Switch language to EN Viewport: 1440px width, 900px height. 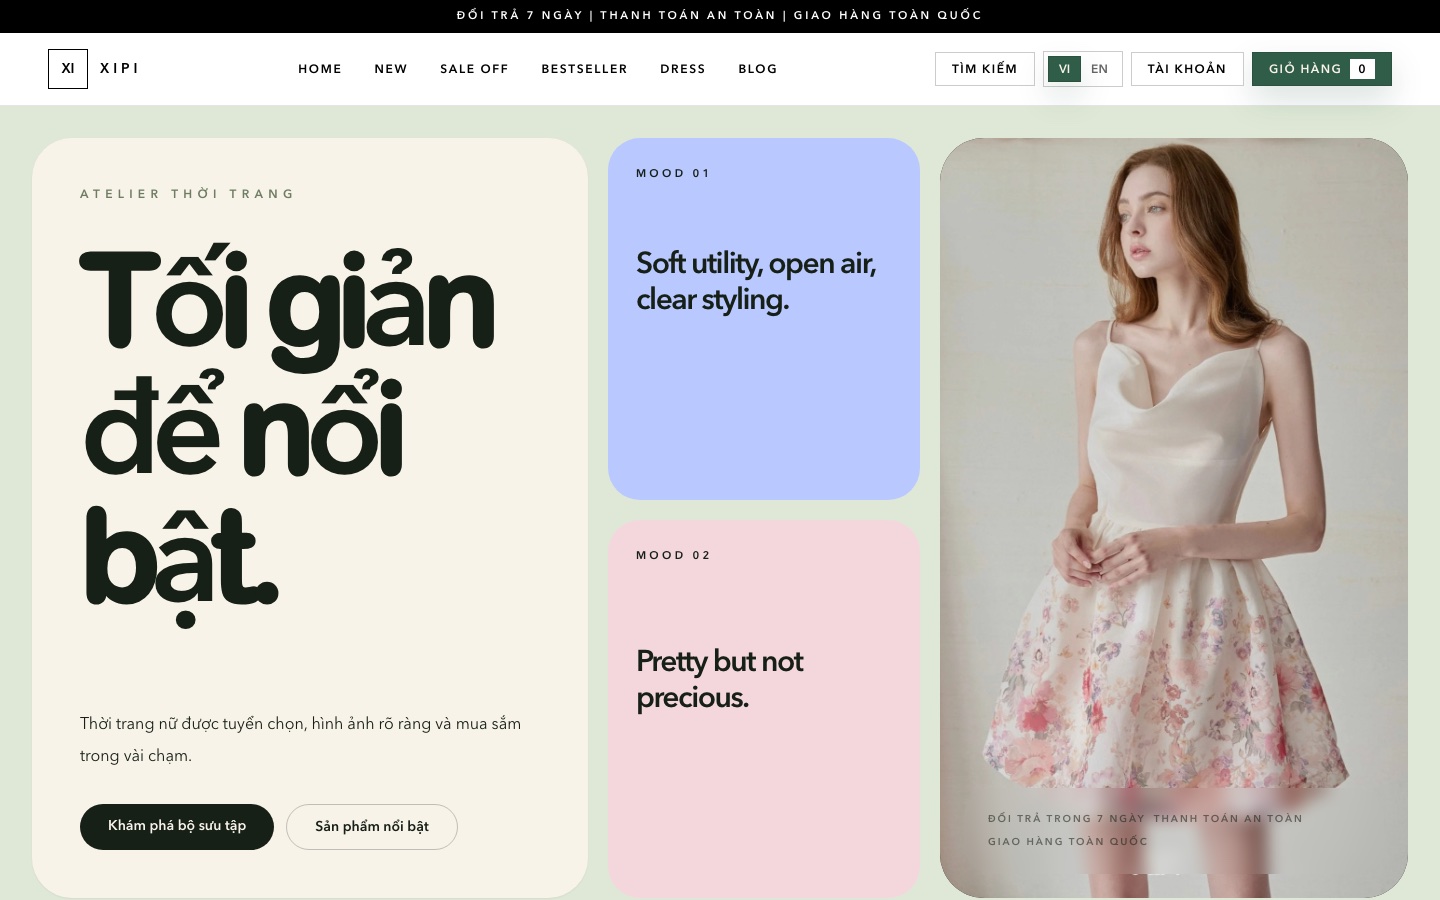(x=1100, y=69)
